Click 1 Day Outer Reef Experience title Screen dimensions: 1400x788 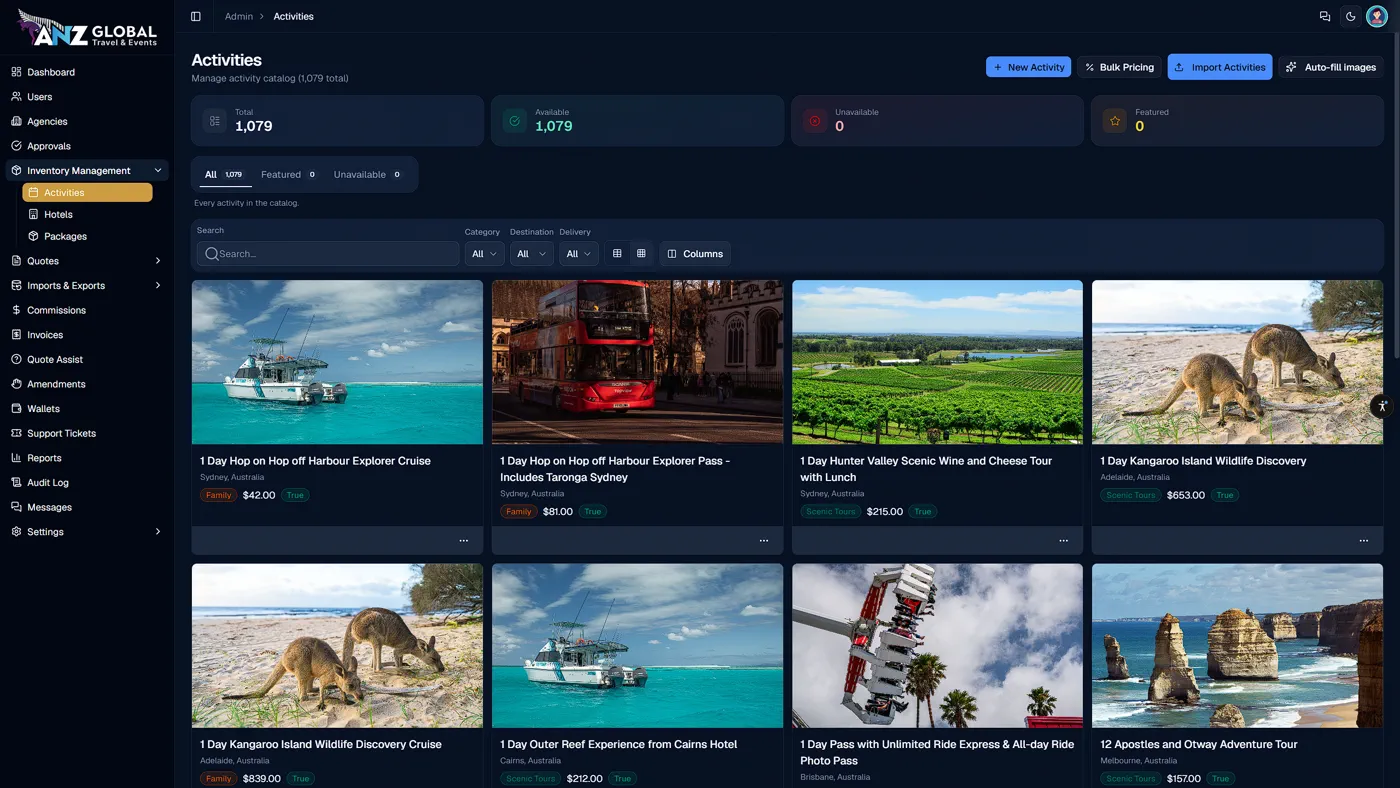[618, 744]
